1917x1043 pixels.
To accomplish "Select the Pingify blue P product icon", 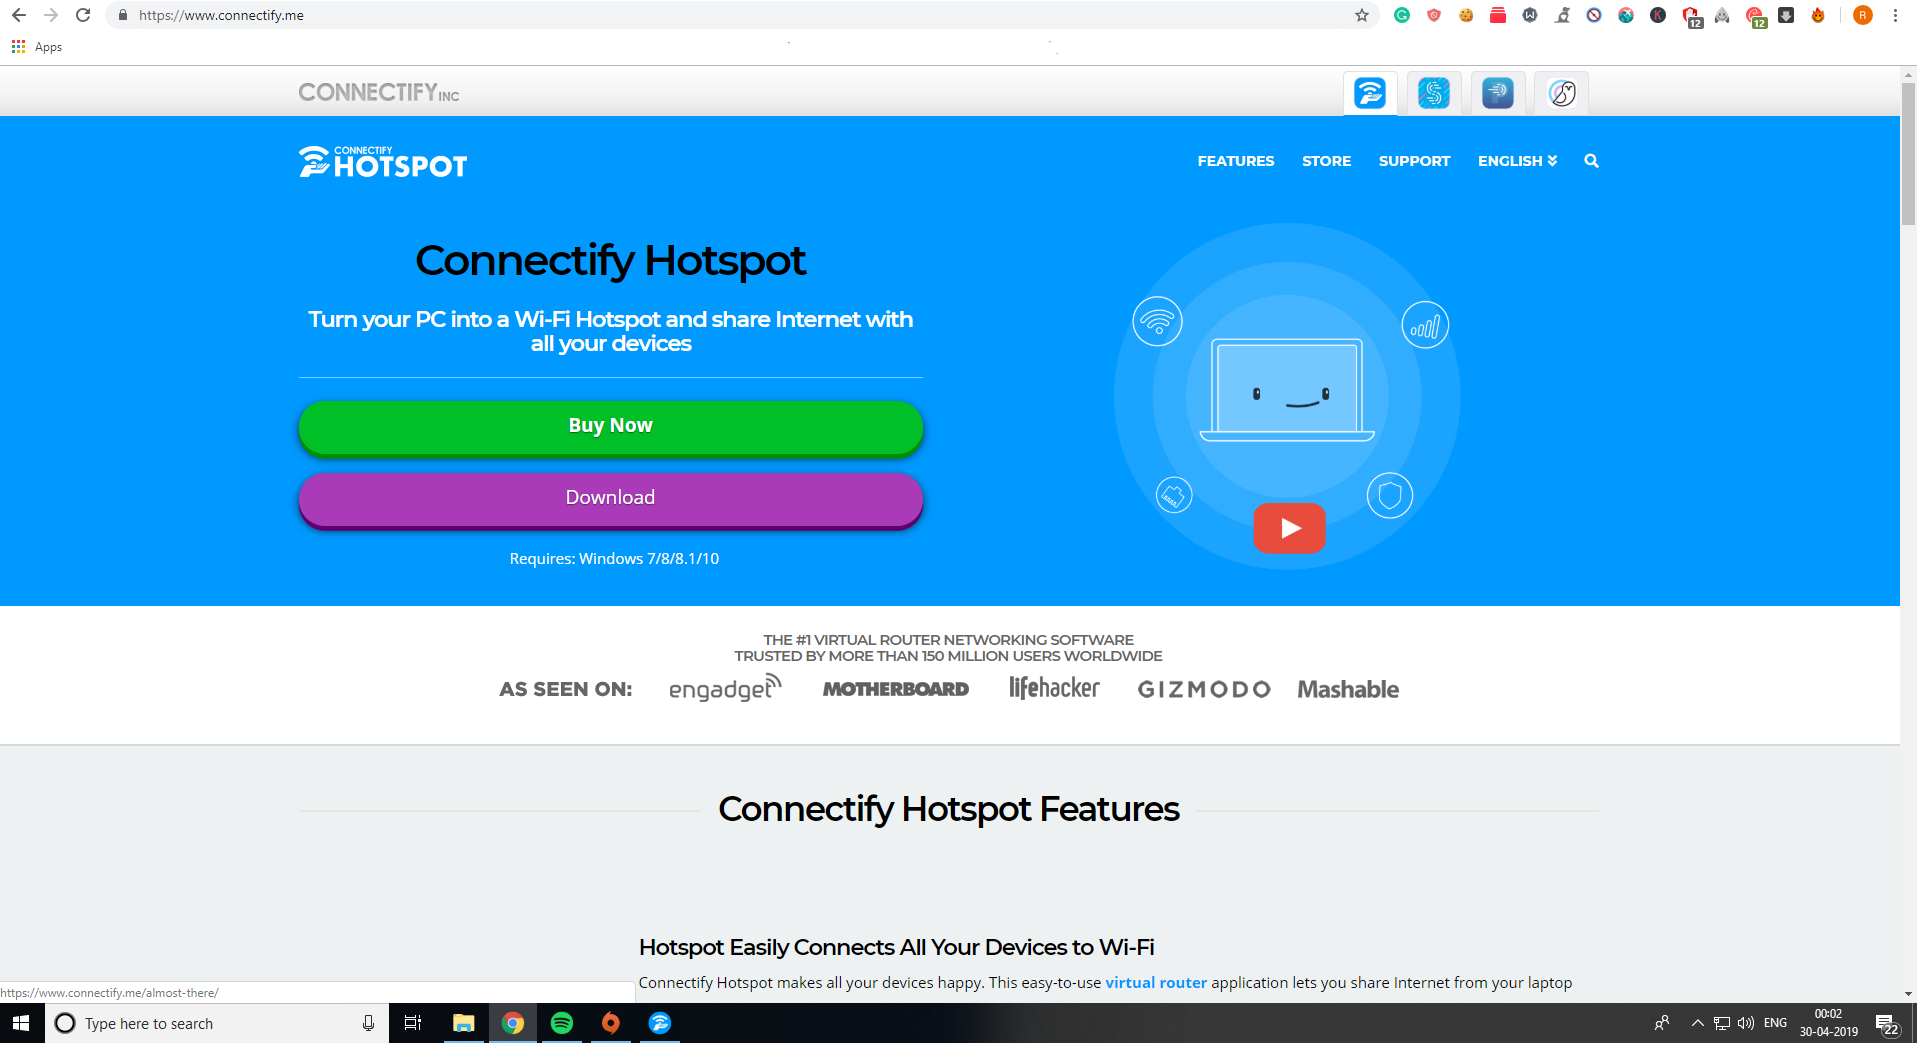I will 1498,93.
